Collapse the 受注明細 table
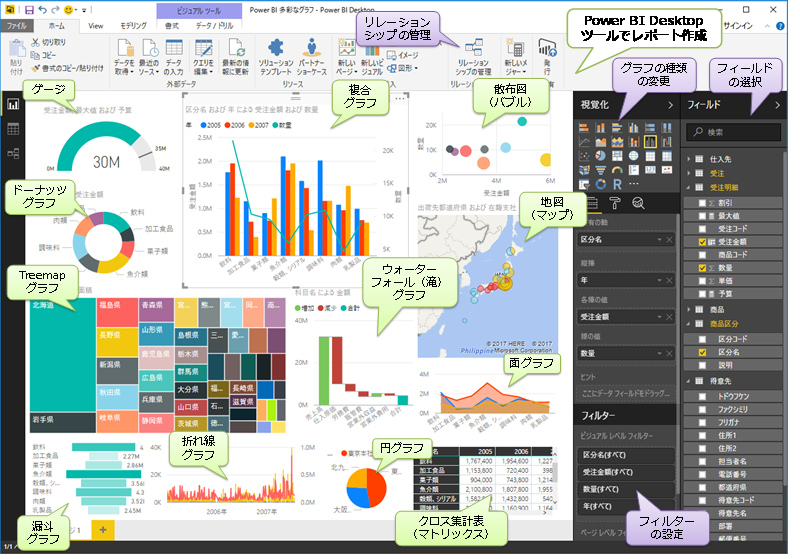800x559 pixels. coord(689,188)
